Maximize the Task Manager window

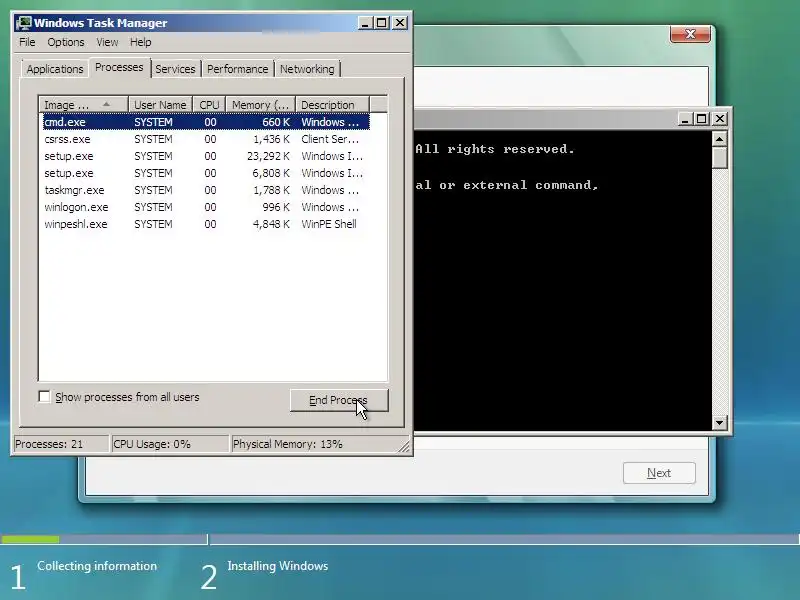pos(382,23)
